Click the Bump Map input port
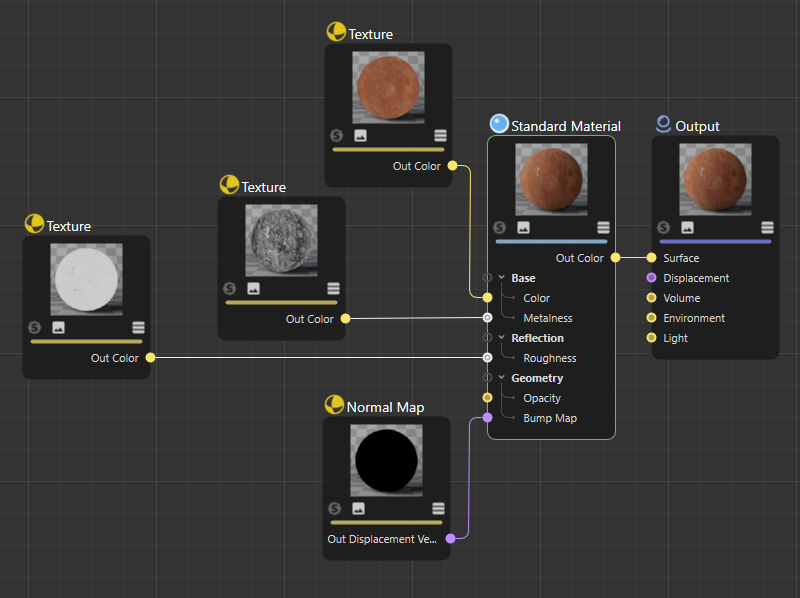This screenshot has height=598, width=800. click(x=487, y=418)
